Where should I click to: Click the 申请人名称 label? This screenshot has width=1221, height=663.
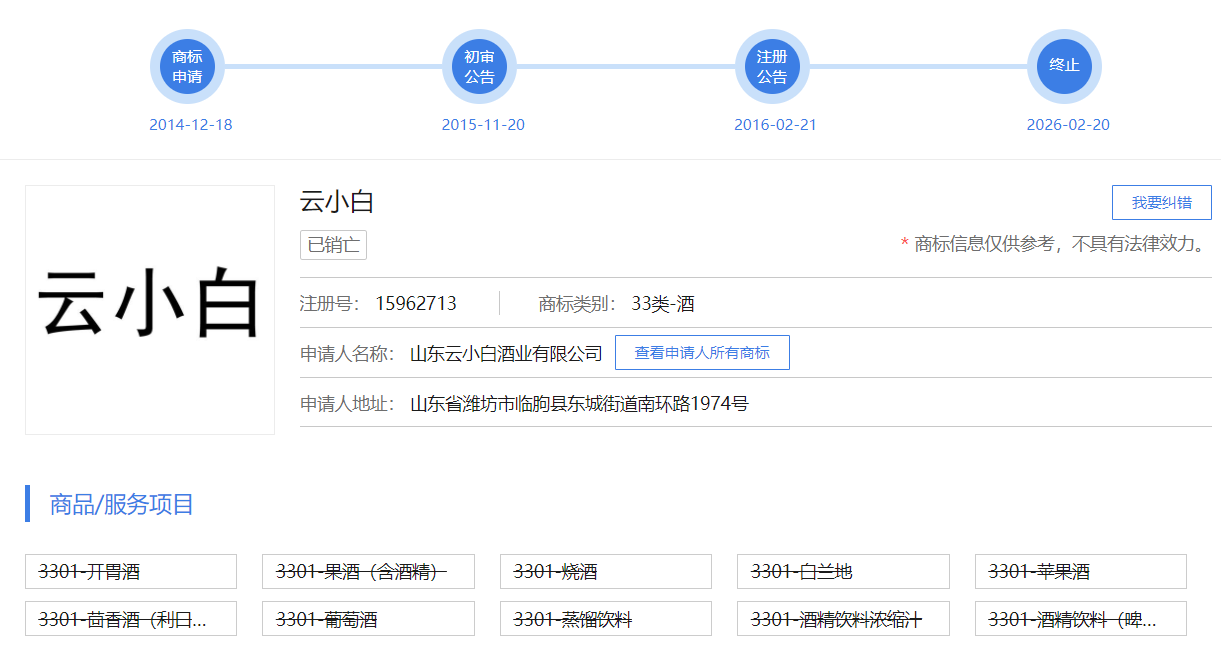point(347,353)
